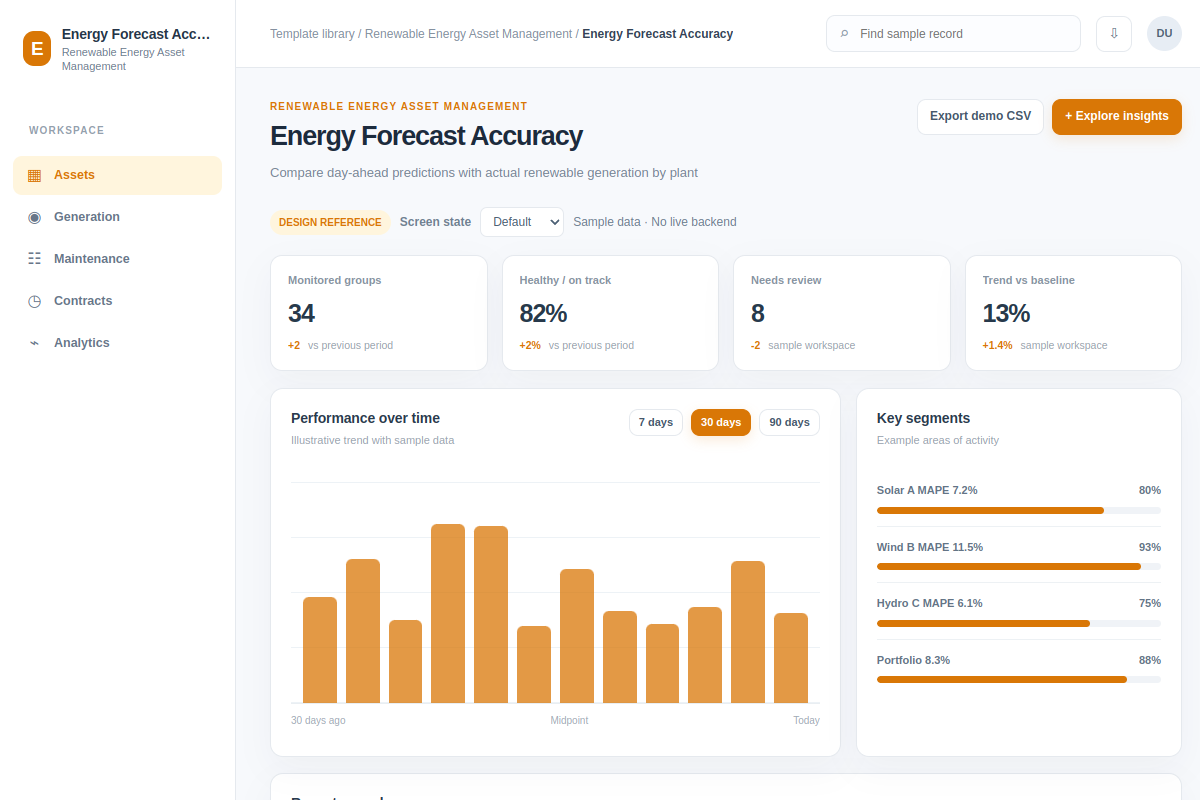Open the Maintenance section
1200x800 pixels.
tap(117, 259)
